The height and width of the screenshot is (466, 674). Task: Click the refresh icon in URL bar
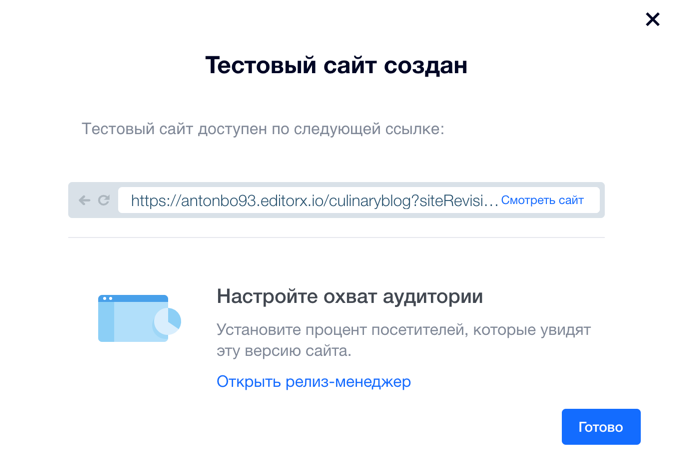coord(104,200)
